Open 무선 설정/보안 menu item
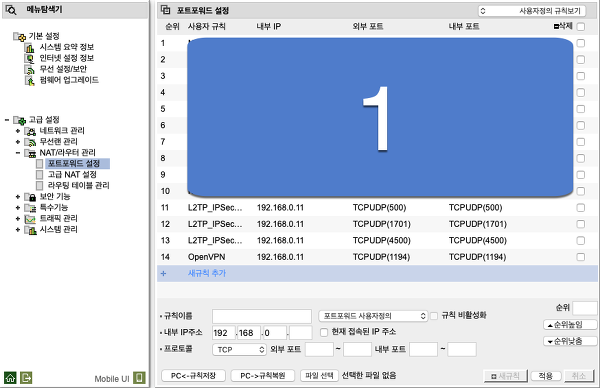Image resolution: width=600 pixels, height=388 pixels. [x=63, y=69]
